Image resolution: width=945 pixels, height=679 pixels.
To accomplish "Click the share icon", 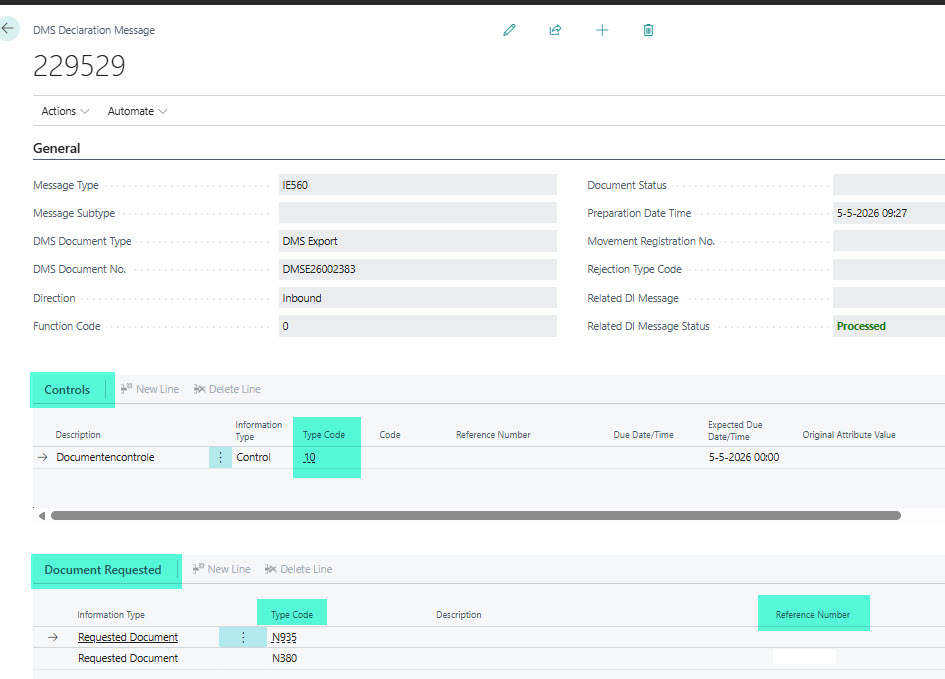I will (555, 30).
